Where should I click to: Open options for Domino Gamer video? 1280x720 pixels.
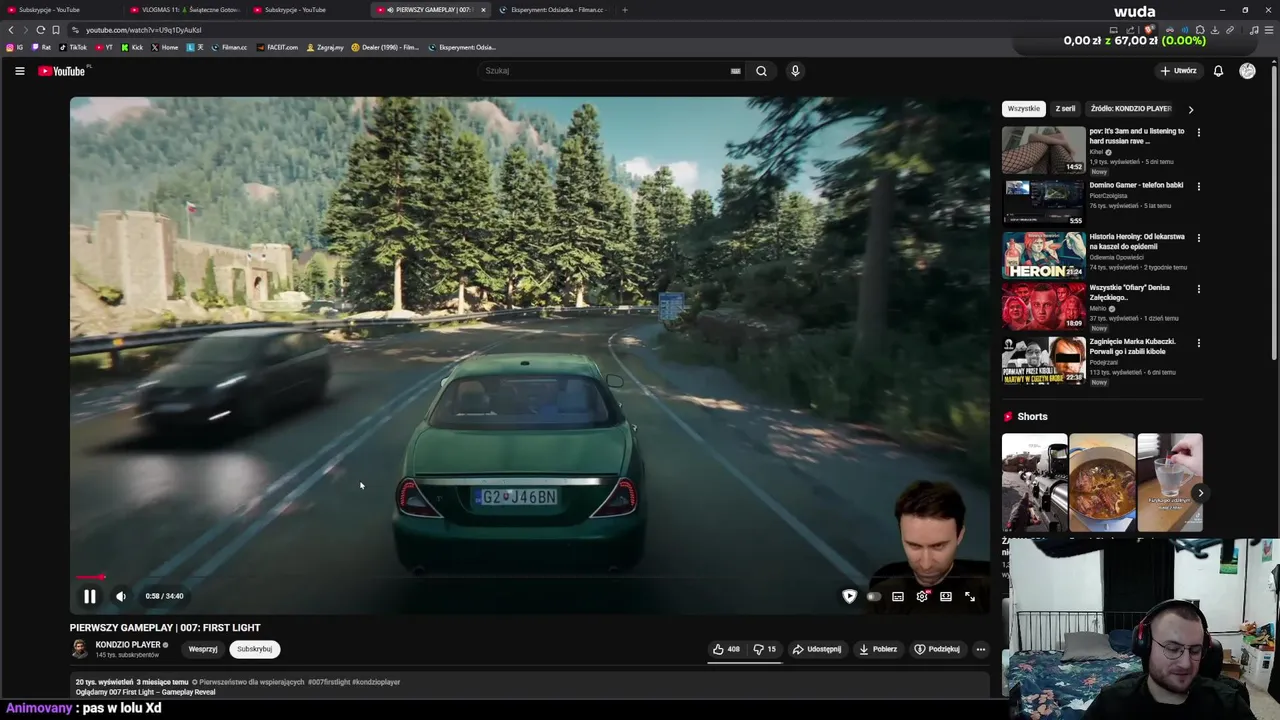tap(1199, 186)
